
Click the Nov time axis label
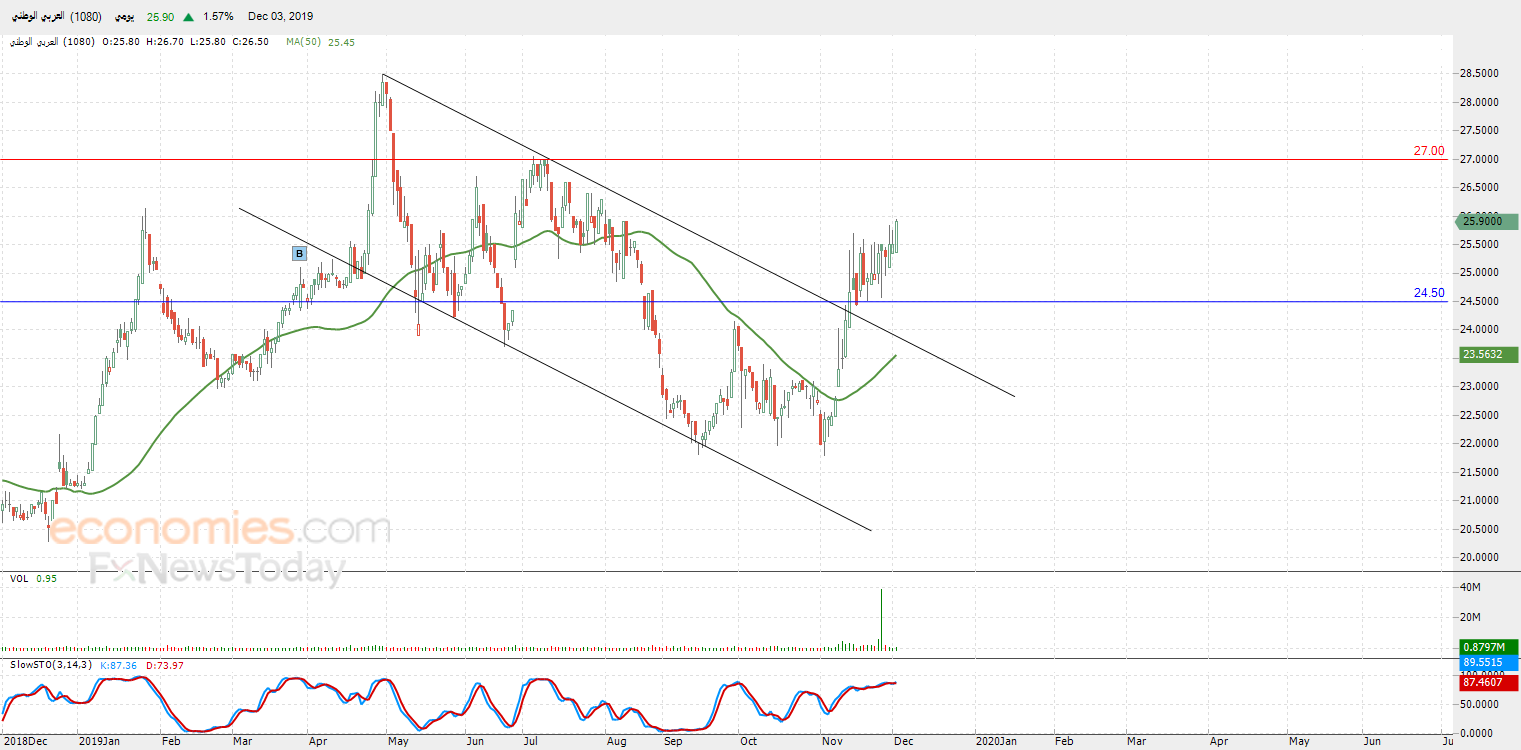(832, 742)
